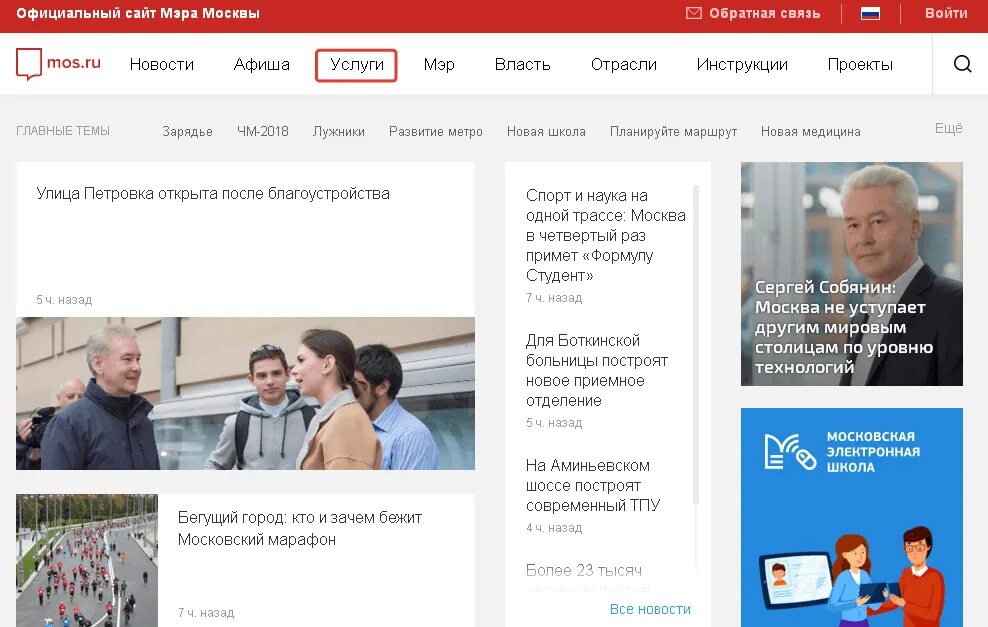Click the Московская электронная школа logo icon
The height and width of the screenshot is (627, 988).
pos(790,452)
